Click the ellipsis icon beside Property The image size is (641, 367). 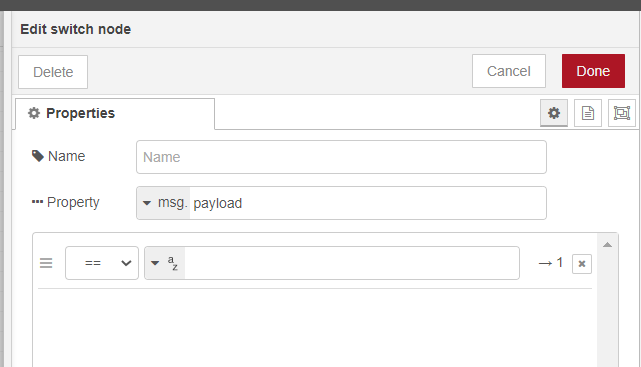click(37, 201)
